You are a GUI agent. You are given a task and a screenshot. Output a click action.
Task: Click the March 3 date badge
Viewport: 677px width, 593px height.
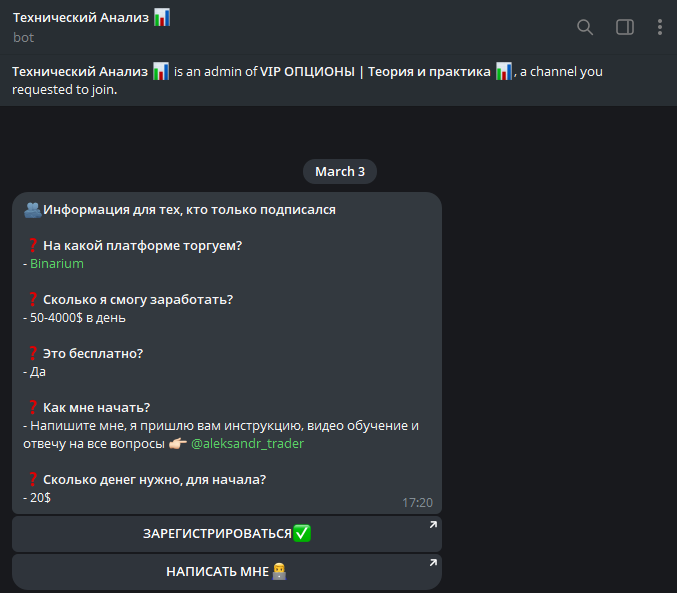click(340, 171)
